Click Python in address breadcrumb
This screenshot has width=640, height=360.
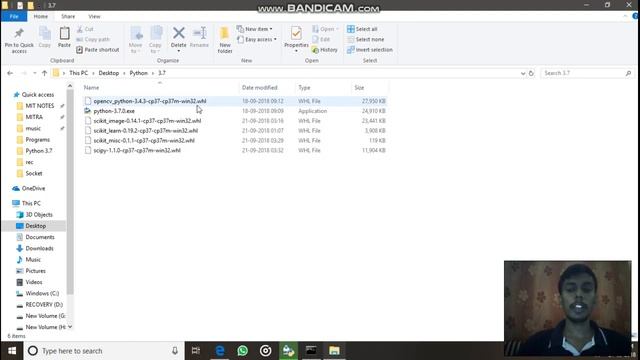[x=138, y=73]
